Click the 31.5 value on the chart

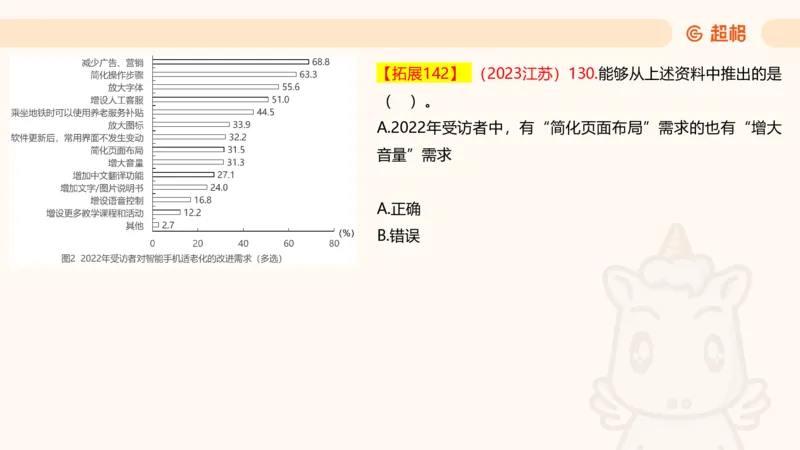point(236,149)
